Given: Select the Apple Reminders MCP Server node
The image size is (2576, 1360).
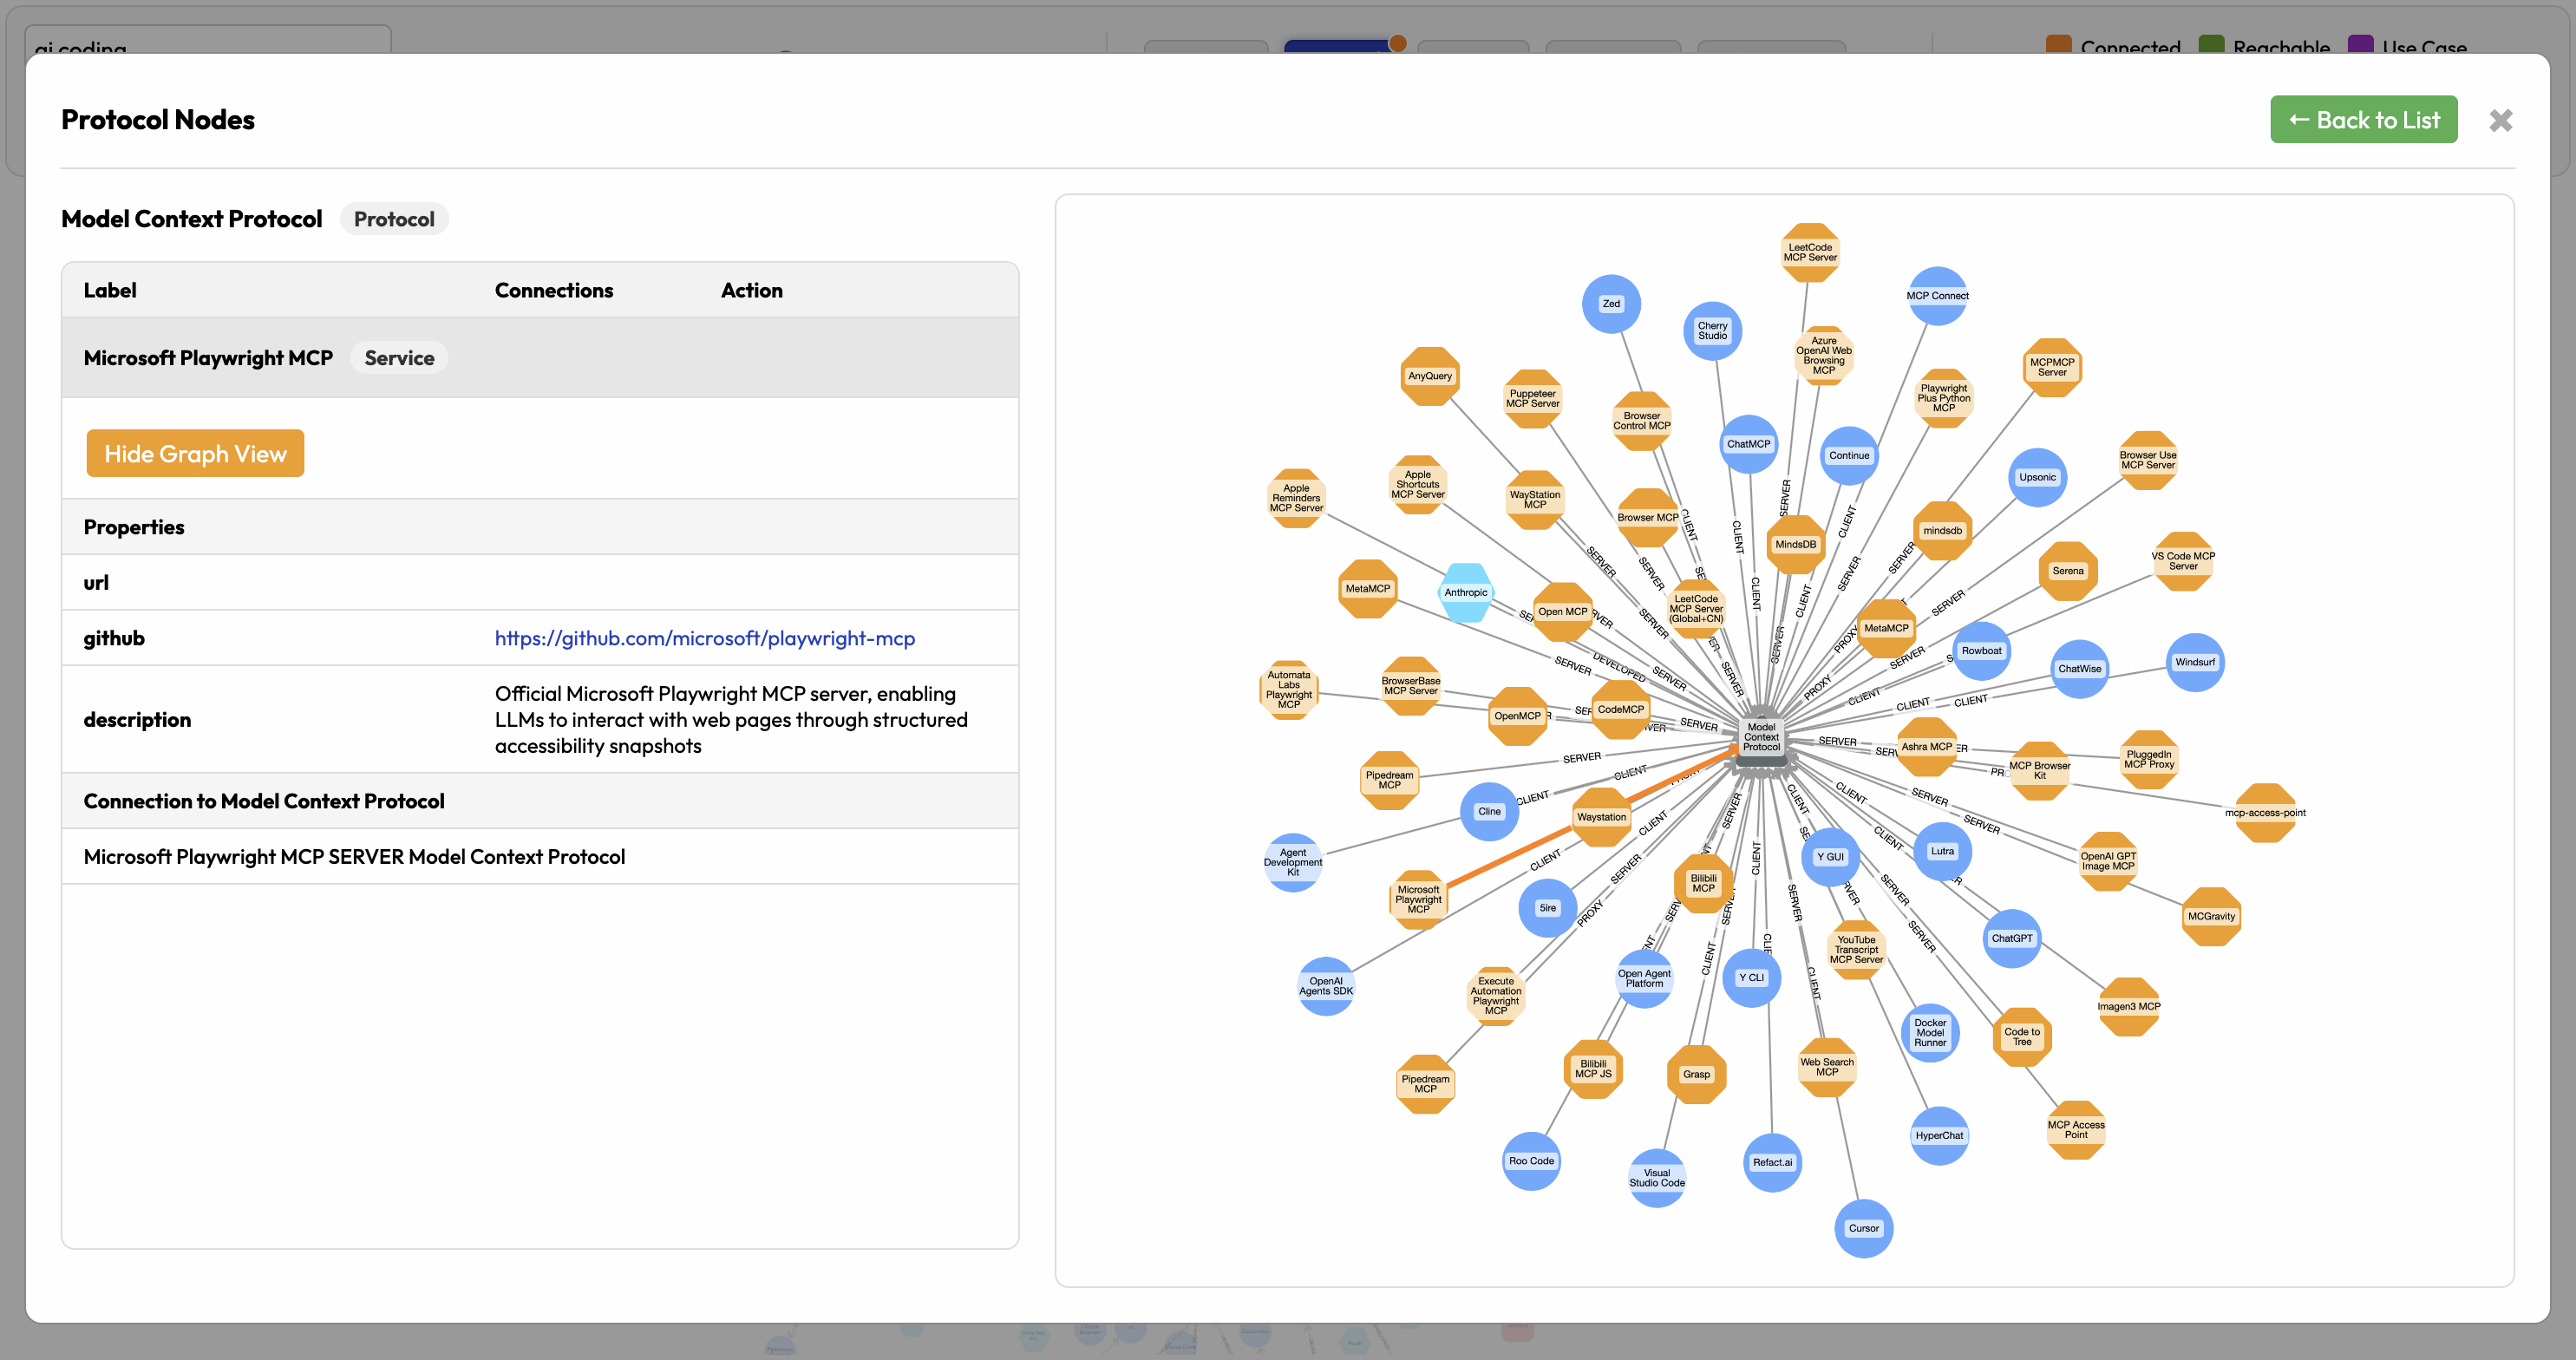Looking at the screenshot, I should tap(1296, 499).
